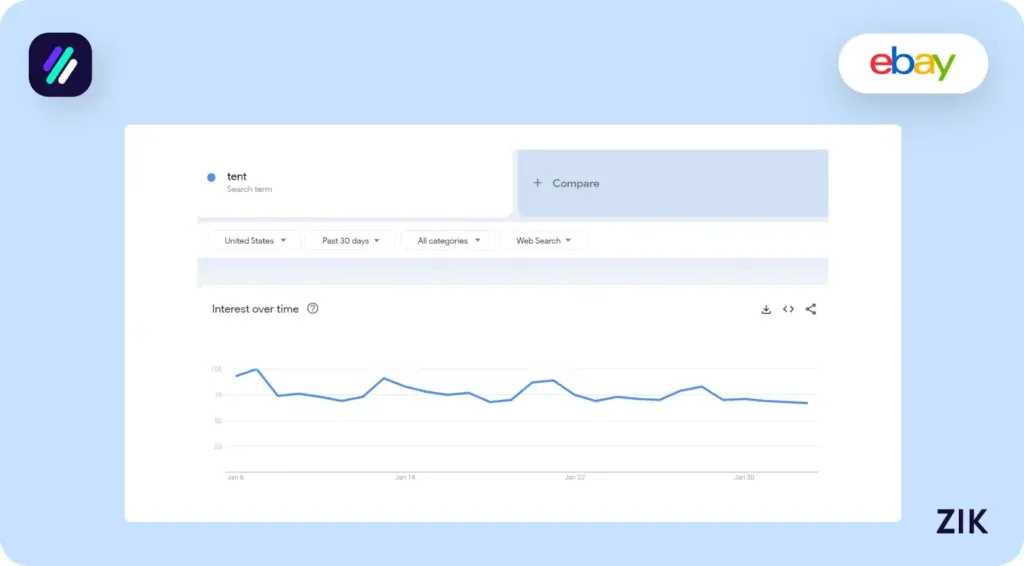Click the eBay logo badge
Screen dimensions: 1024x566
[x=912, y=64]
